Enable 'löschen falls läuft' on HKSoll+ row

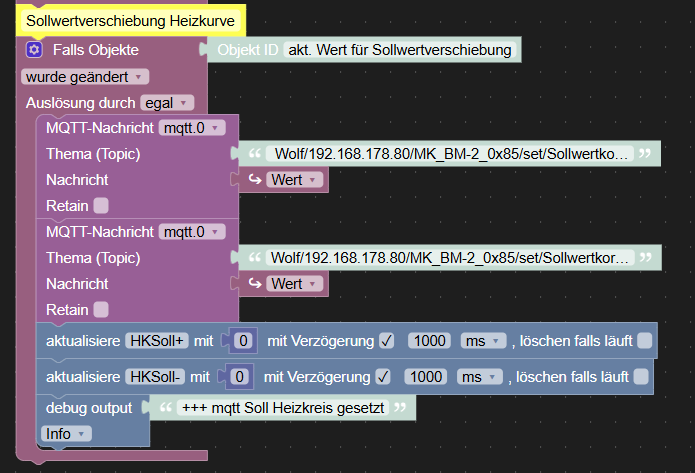click(x=644, y=341)
